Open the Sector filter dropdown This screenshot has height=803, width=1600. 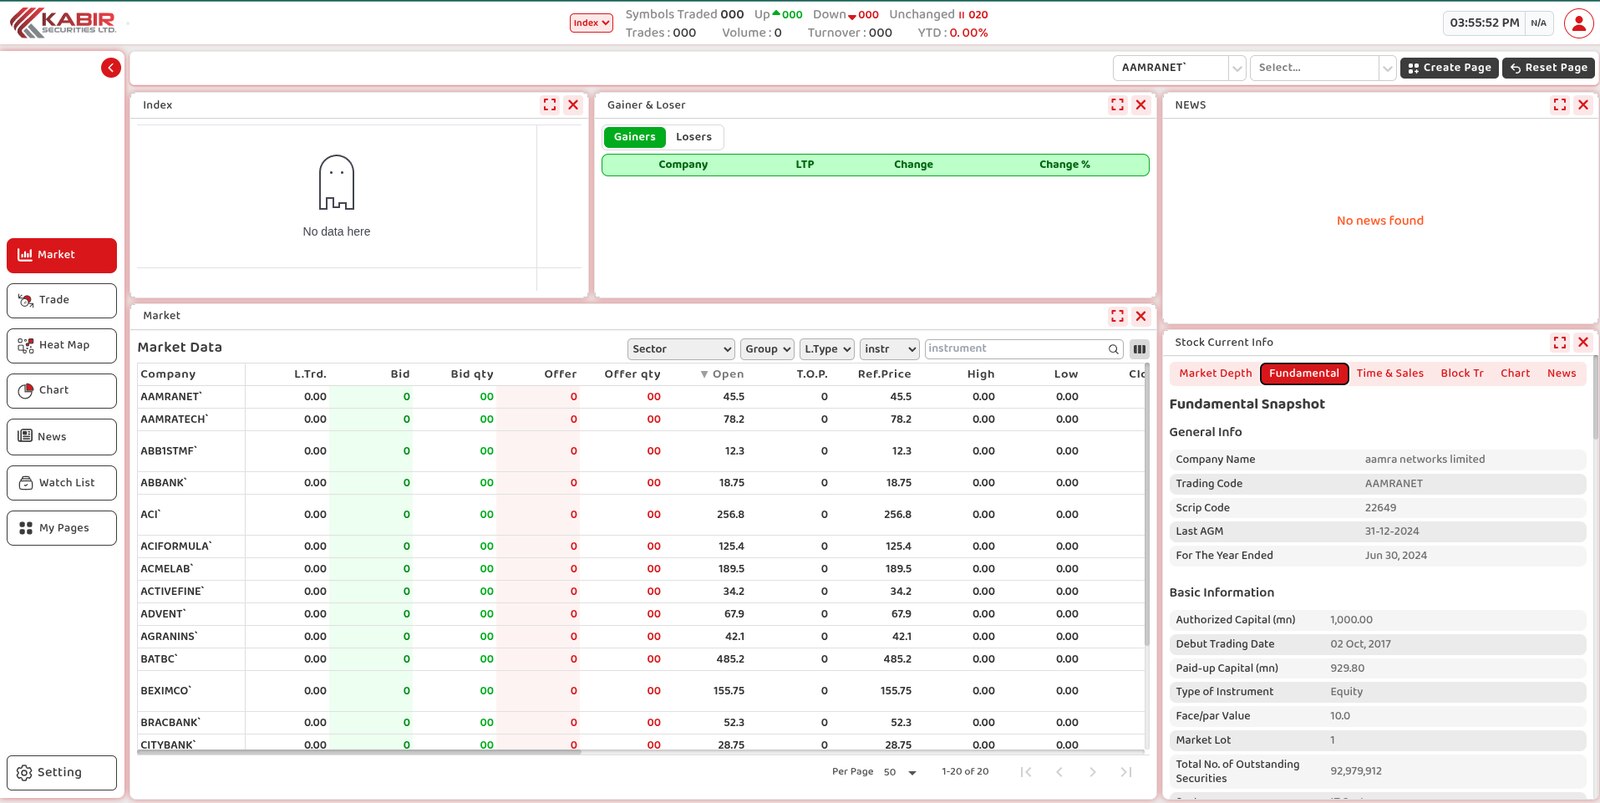[x=681, y=349]
